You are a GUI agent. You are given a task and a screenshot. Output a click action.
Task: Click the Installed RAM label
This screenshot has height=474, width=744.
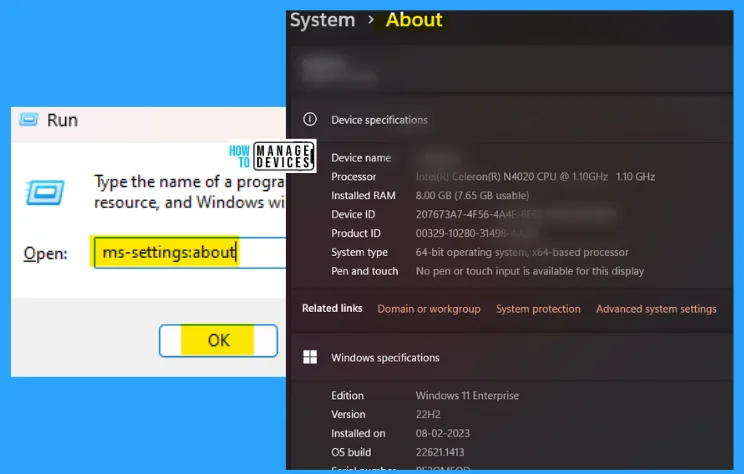363,195
